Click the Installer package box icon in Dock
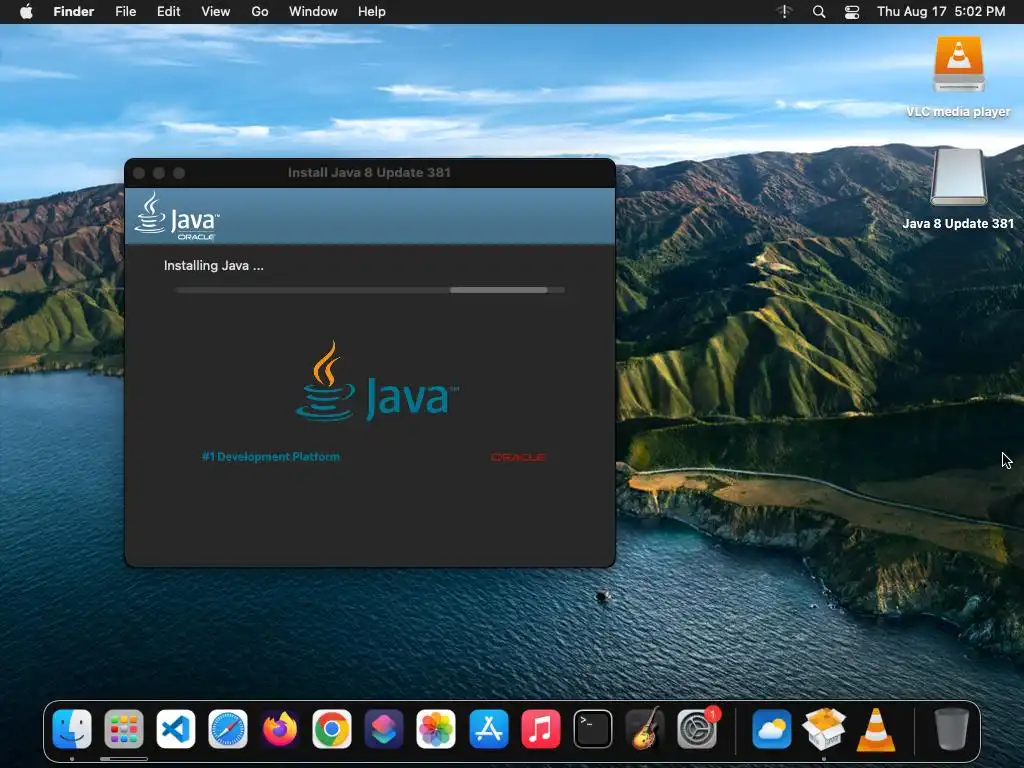Viewport: 1024px width, 768px height. (824, 729)
